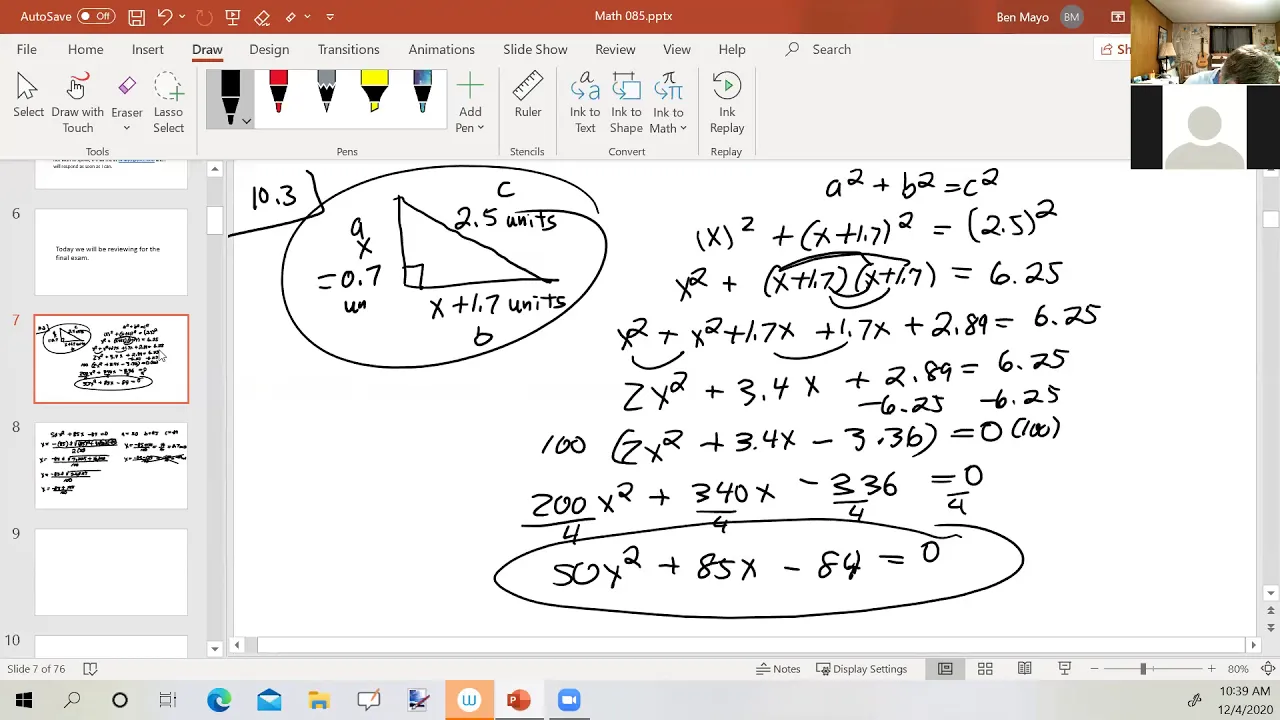
Task: Switch to the View tab
Action: (x=677, y=49)
